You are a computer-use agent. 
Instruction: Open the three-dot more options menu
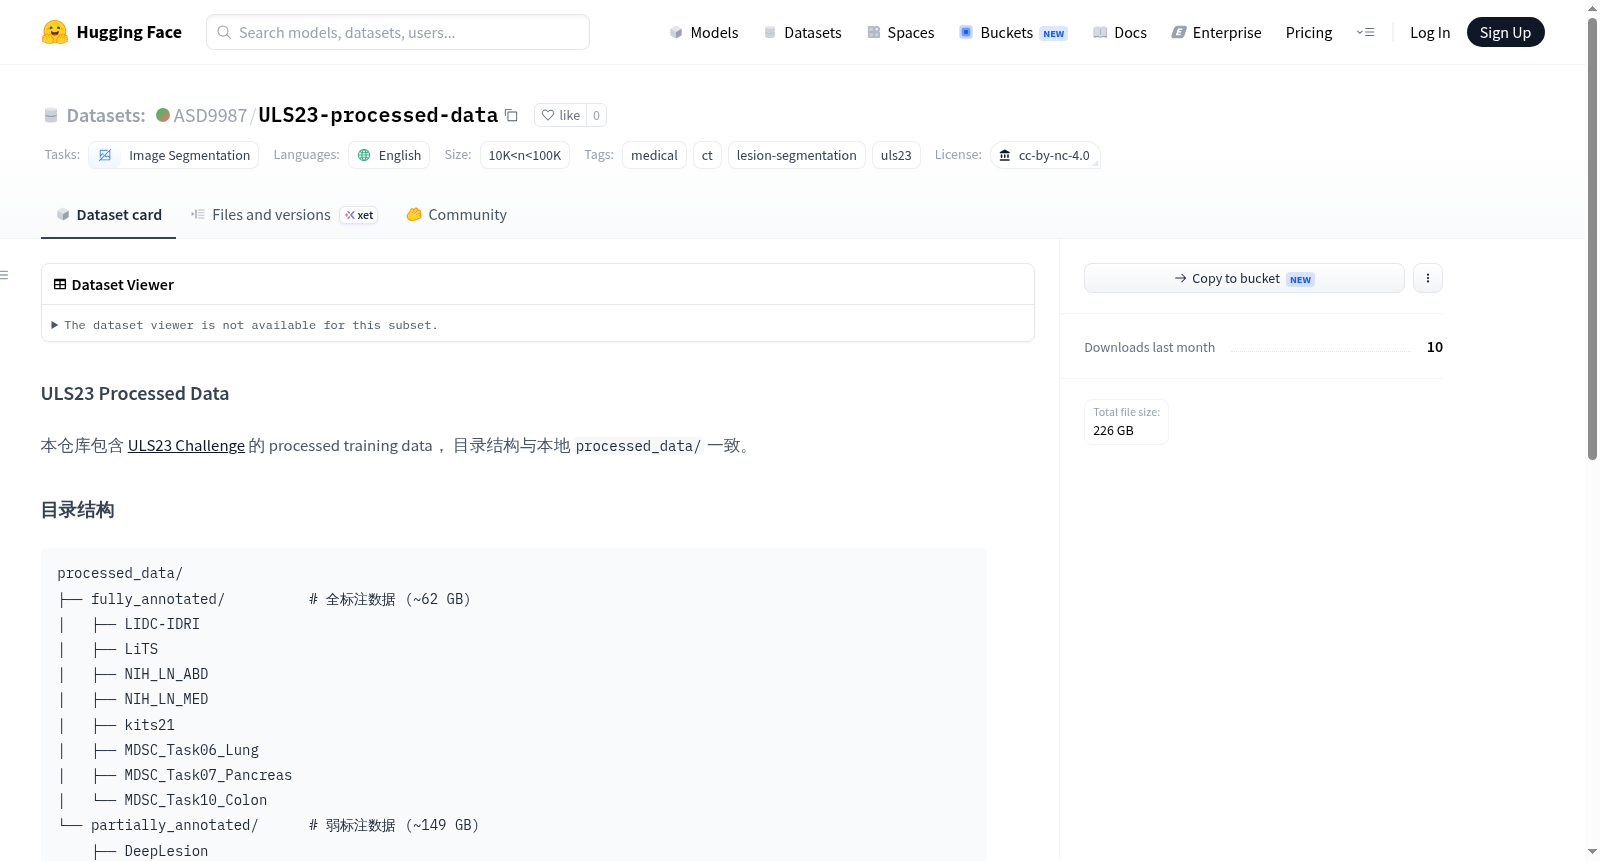[1428, 278]
